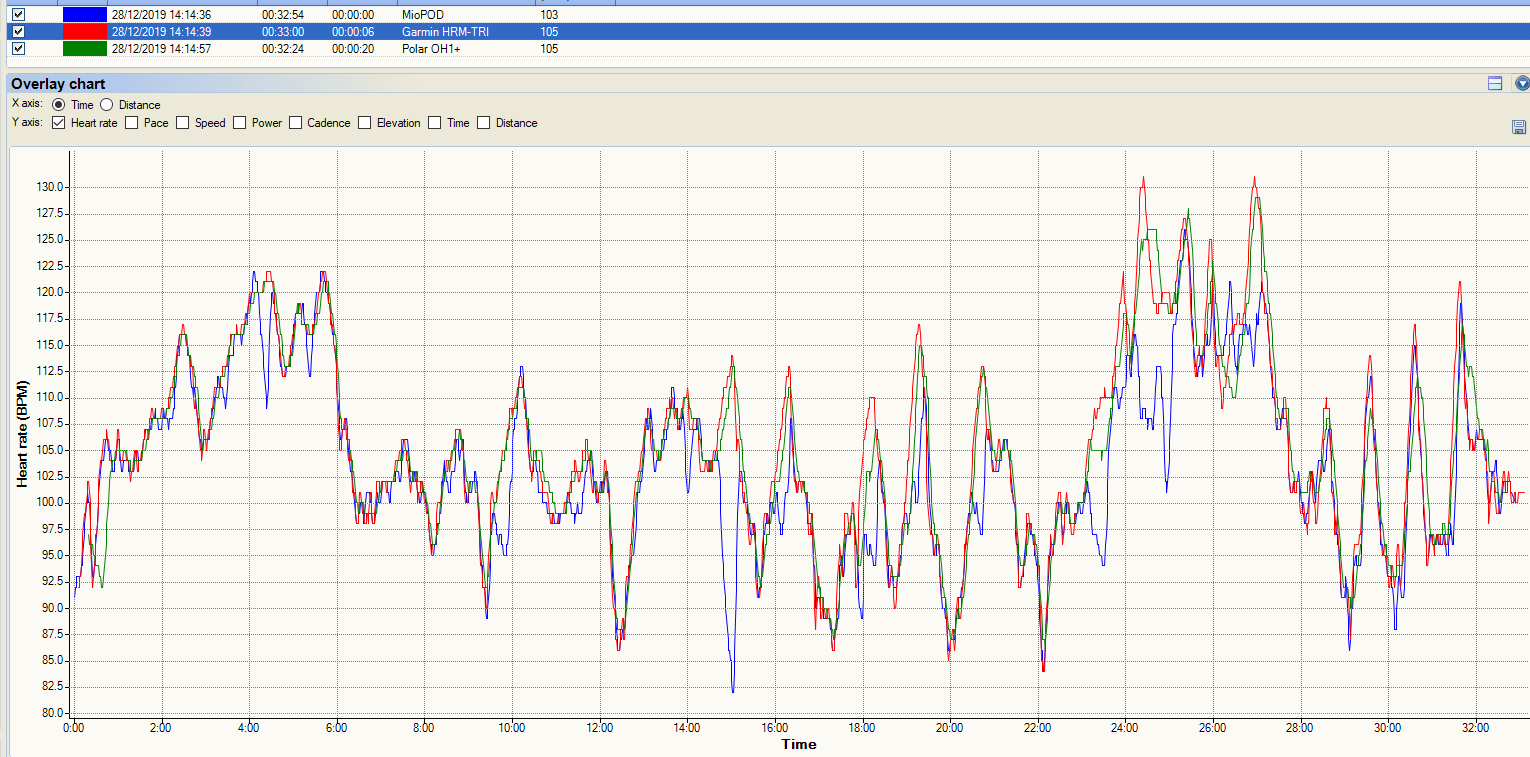The height and width of the screenshot is (757, 1530).
Task: Select Time radio button for X axis
Action: pyautogui.click(x=58, y=105)
